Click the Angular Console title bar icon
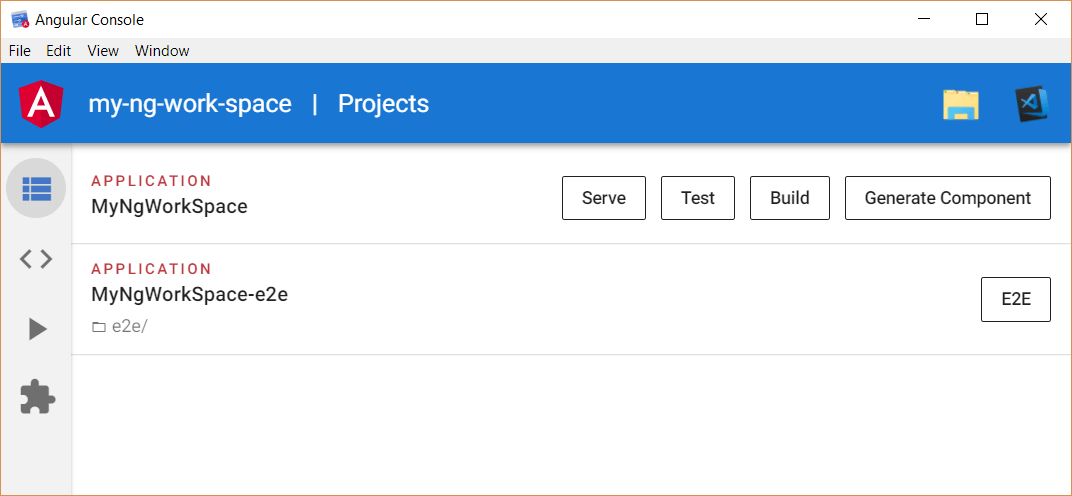The height and width of the screenshot is (496, 1072). tap(20, 19)
